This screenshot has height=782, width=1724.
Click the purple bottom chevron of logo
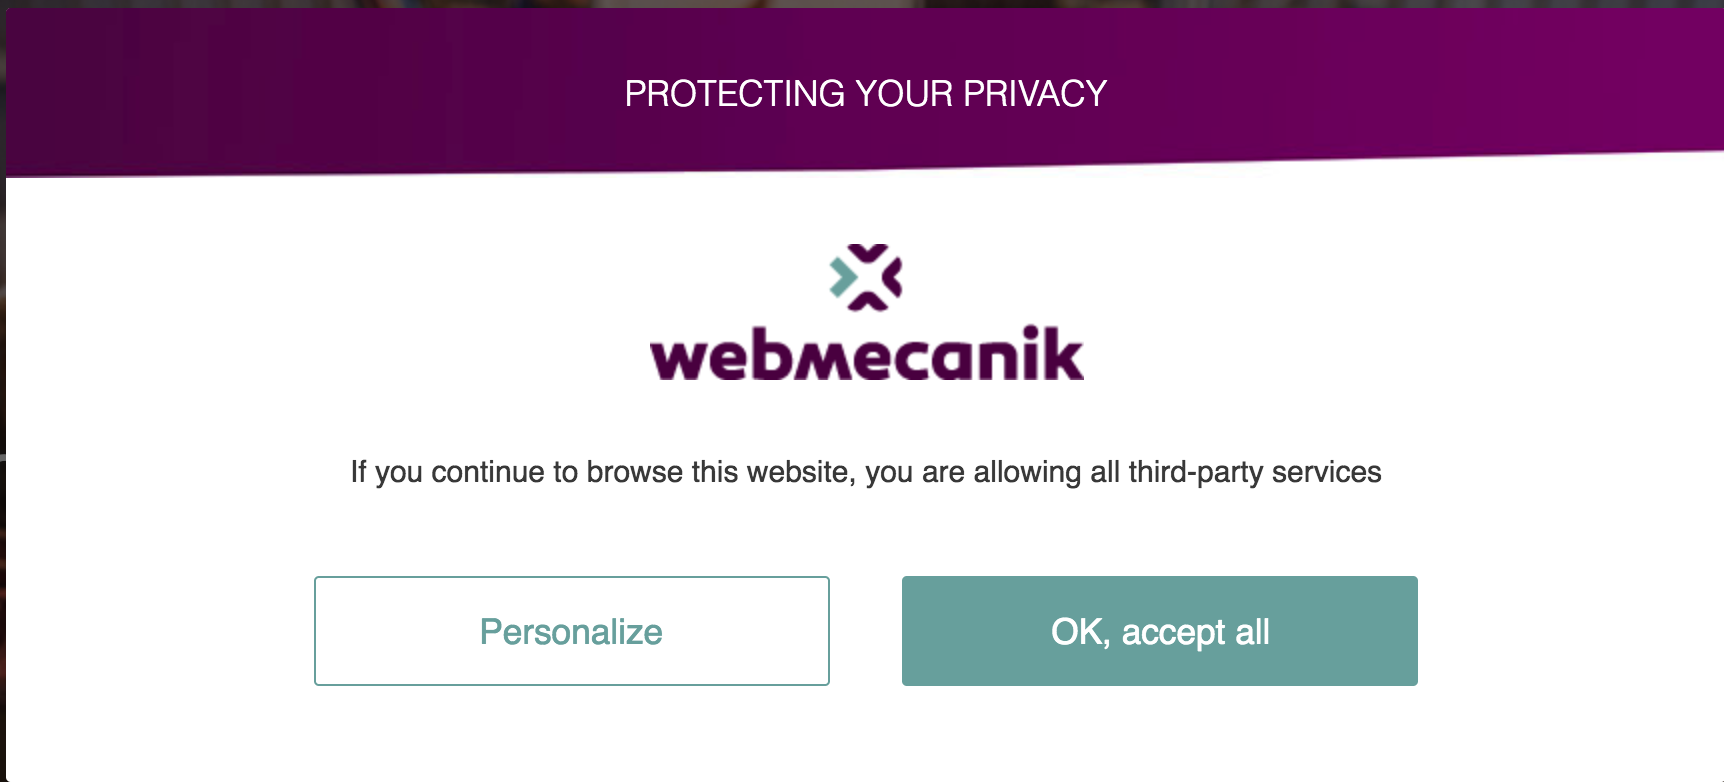(867, 301)
